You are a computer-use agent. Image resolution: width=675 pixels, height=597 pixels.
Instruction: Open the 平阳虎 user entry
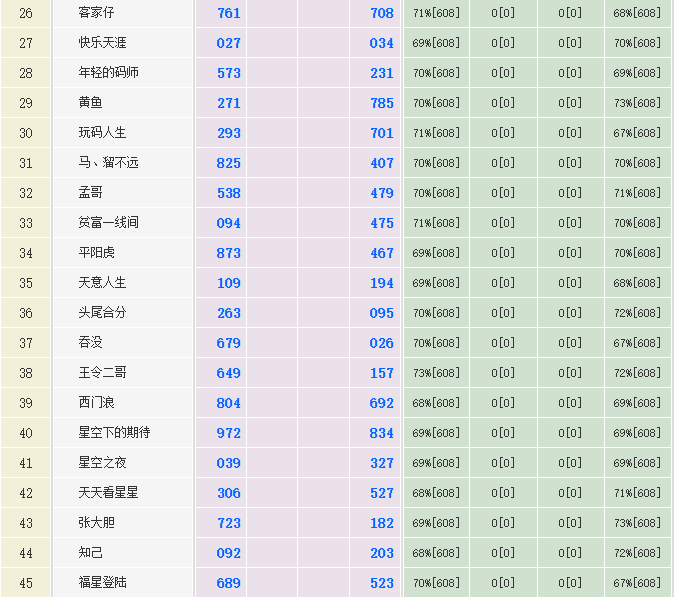[x=96, y=253]
